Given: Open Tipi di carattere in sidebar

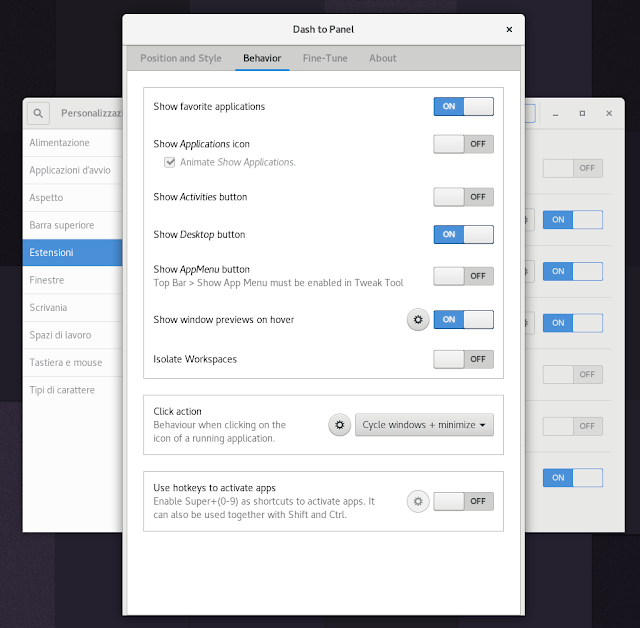Looking at the screenshot, I should (73, 390).
